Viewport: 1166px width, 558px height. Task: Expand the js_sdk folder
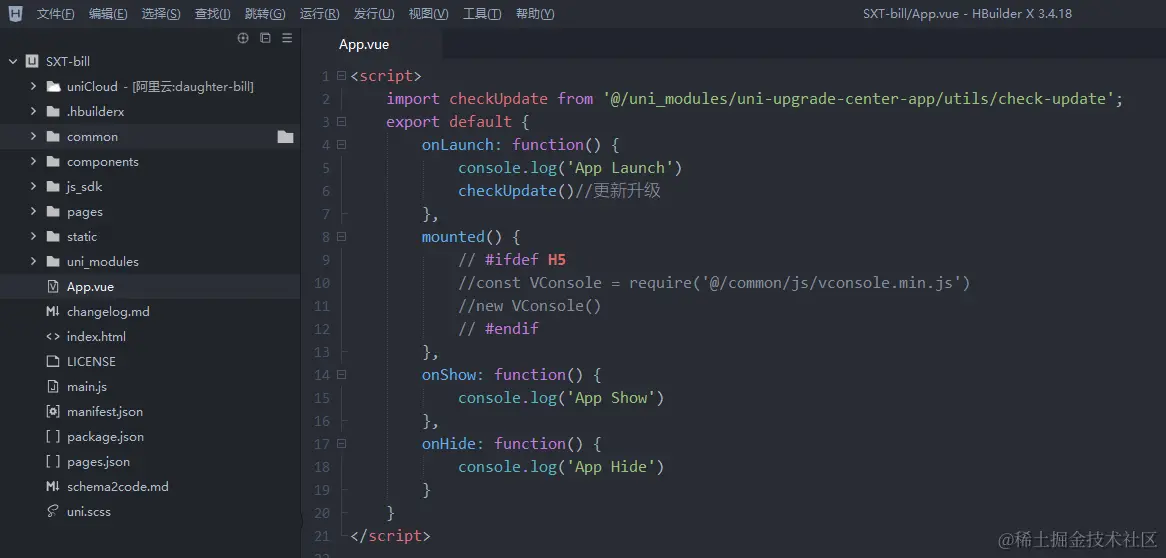click(x=33, y=187)
